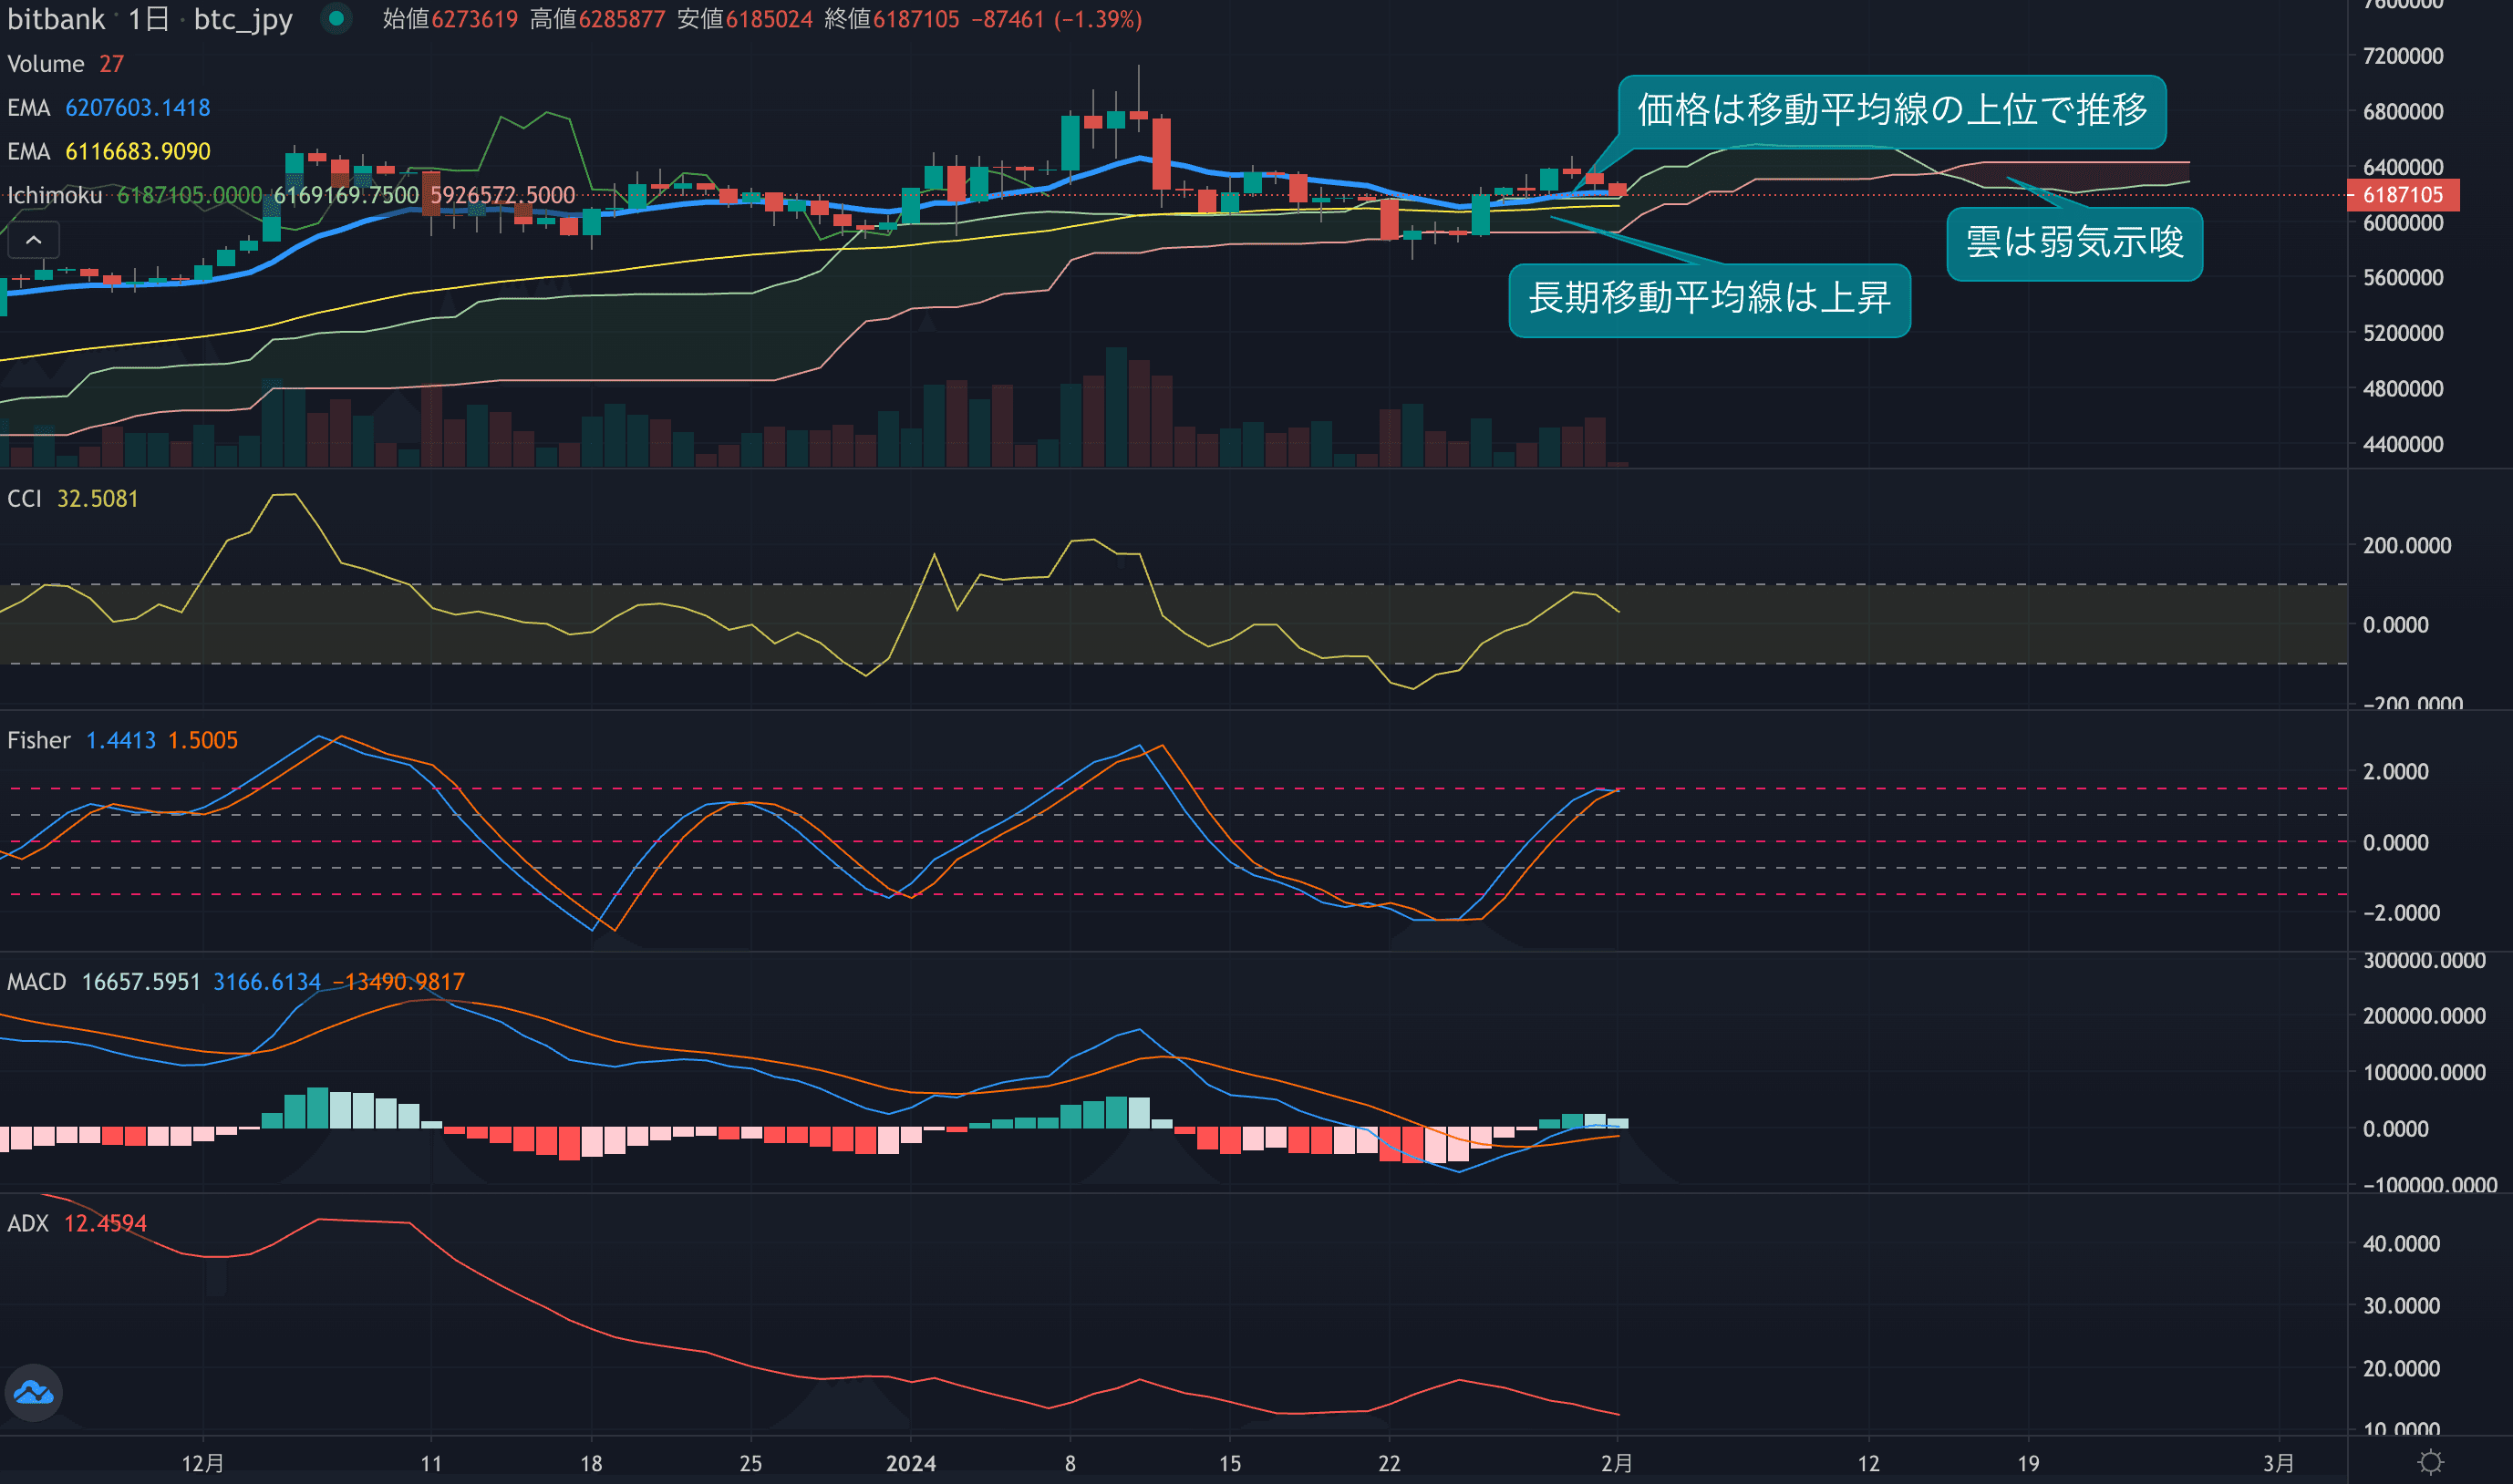Click the btc_jpy symbol title

point(243,19)
